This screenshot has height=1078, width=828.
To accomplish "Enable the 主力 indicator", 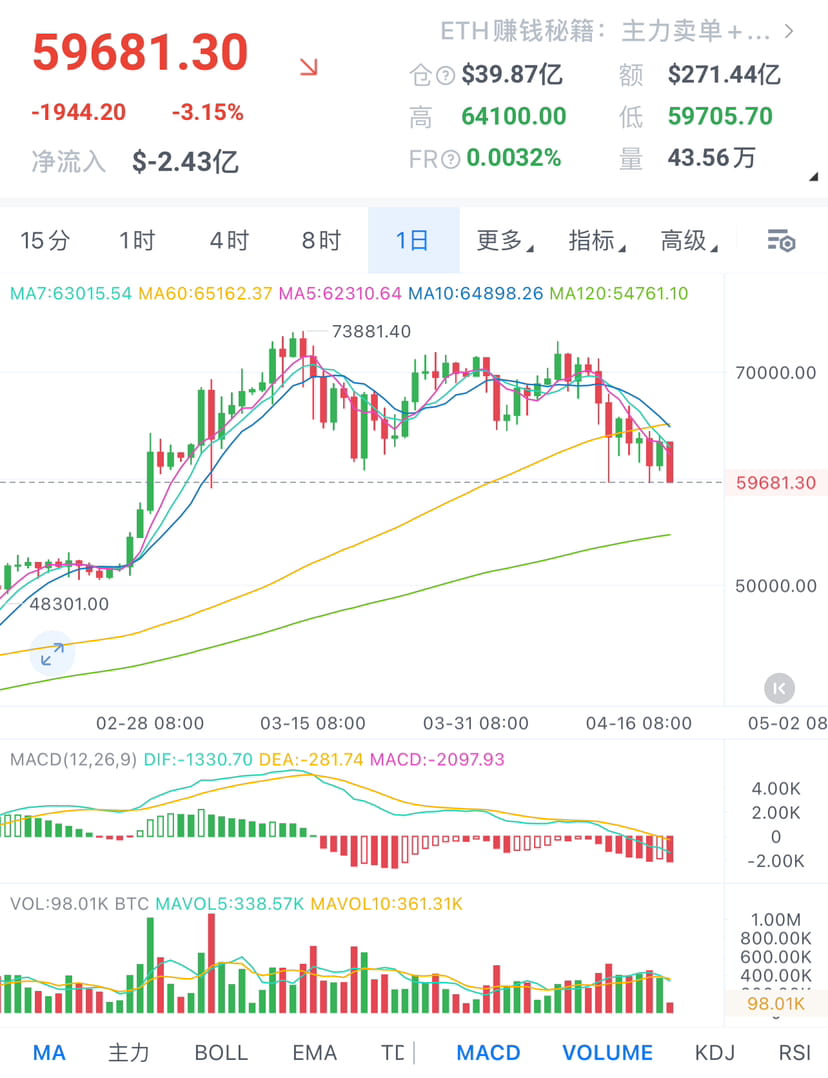I will tap(129, 1052).
